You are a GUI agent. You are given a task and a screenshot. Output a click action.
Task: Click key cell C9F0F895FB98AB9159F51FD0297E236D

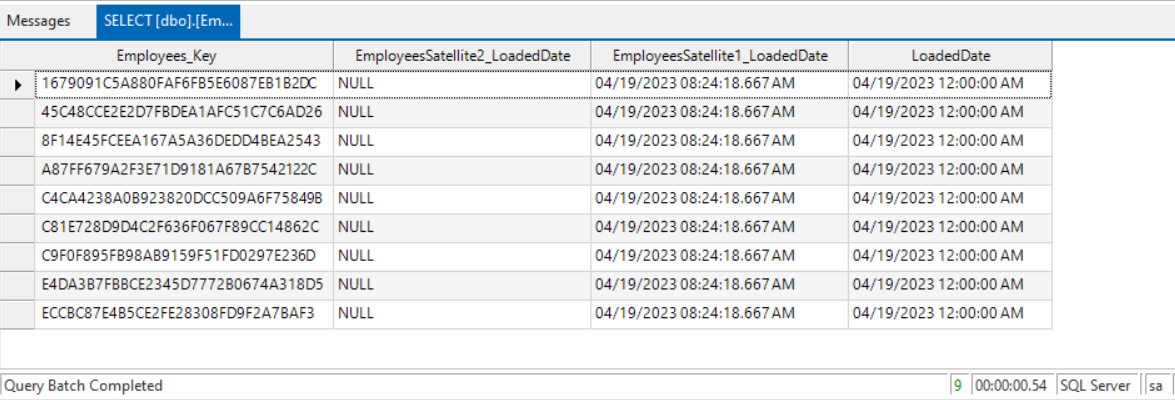click(x=179, y=256)
